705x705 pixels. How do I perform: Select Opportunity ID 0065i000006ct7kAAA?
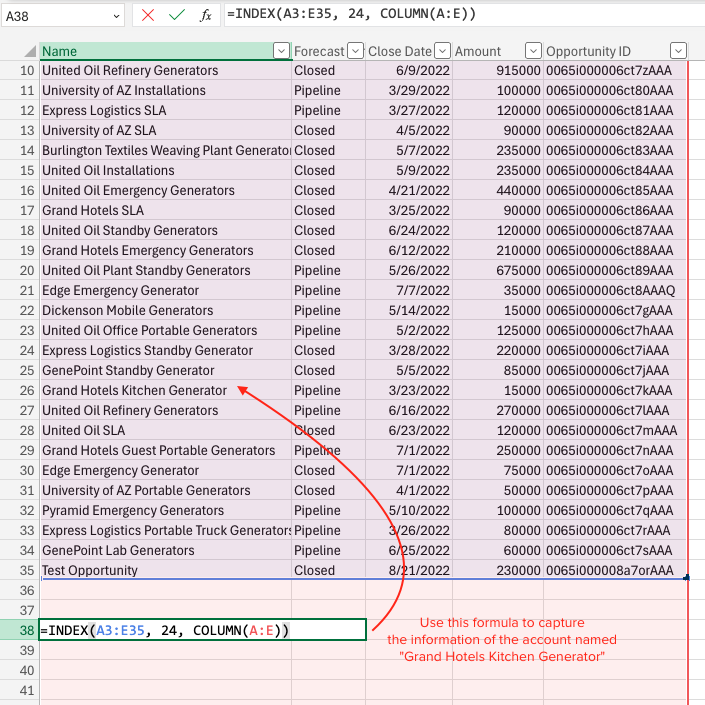coord(615,390)
